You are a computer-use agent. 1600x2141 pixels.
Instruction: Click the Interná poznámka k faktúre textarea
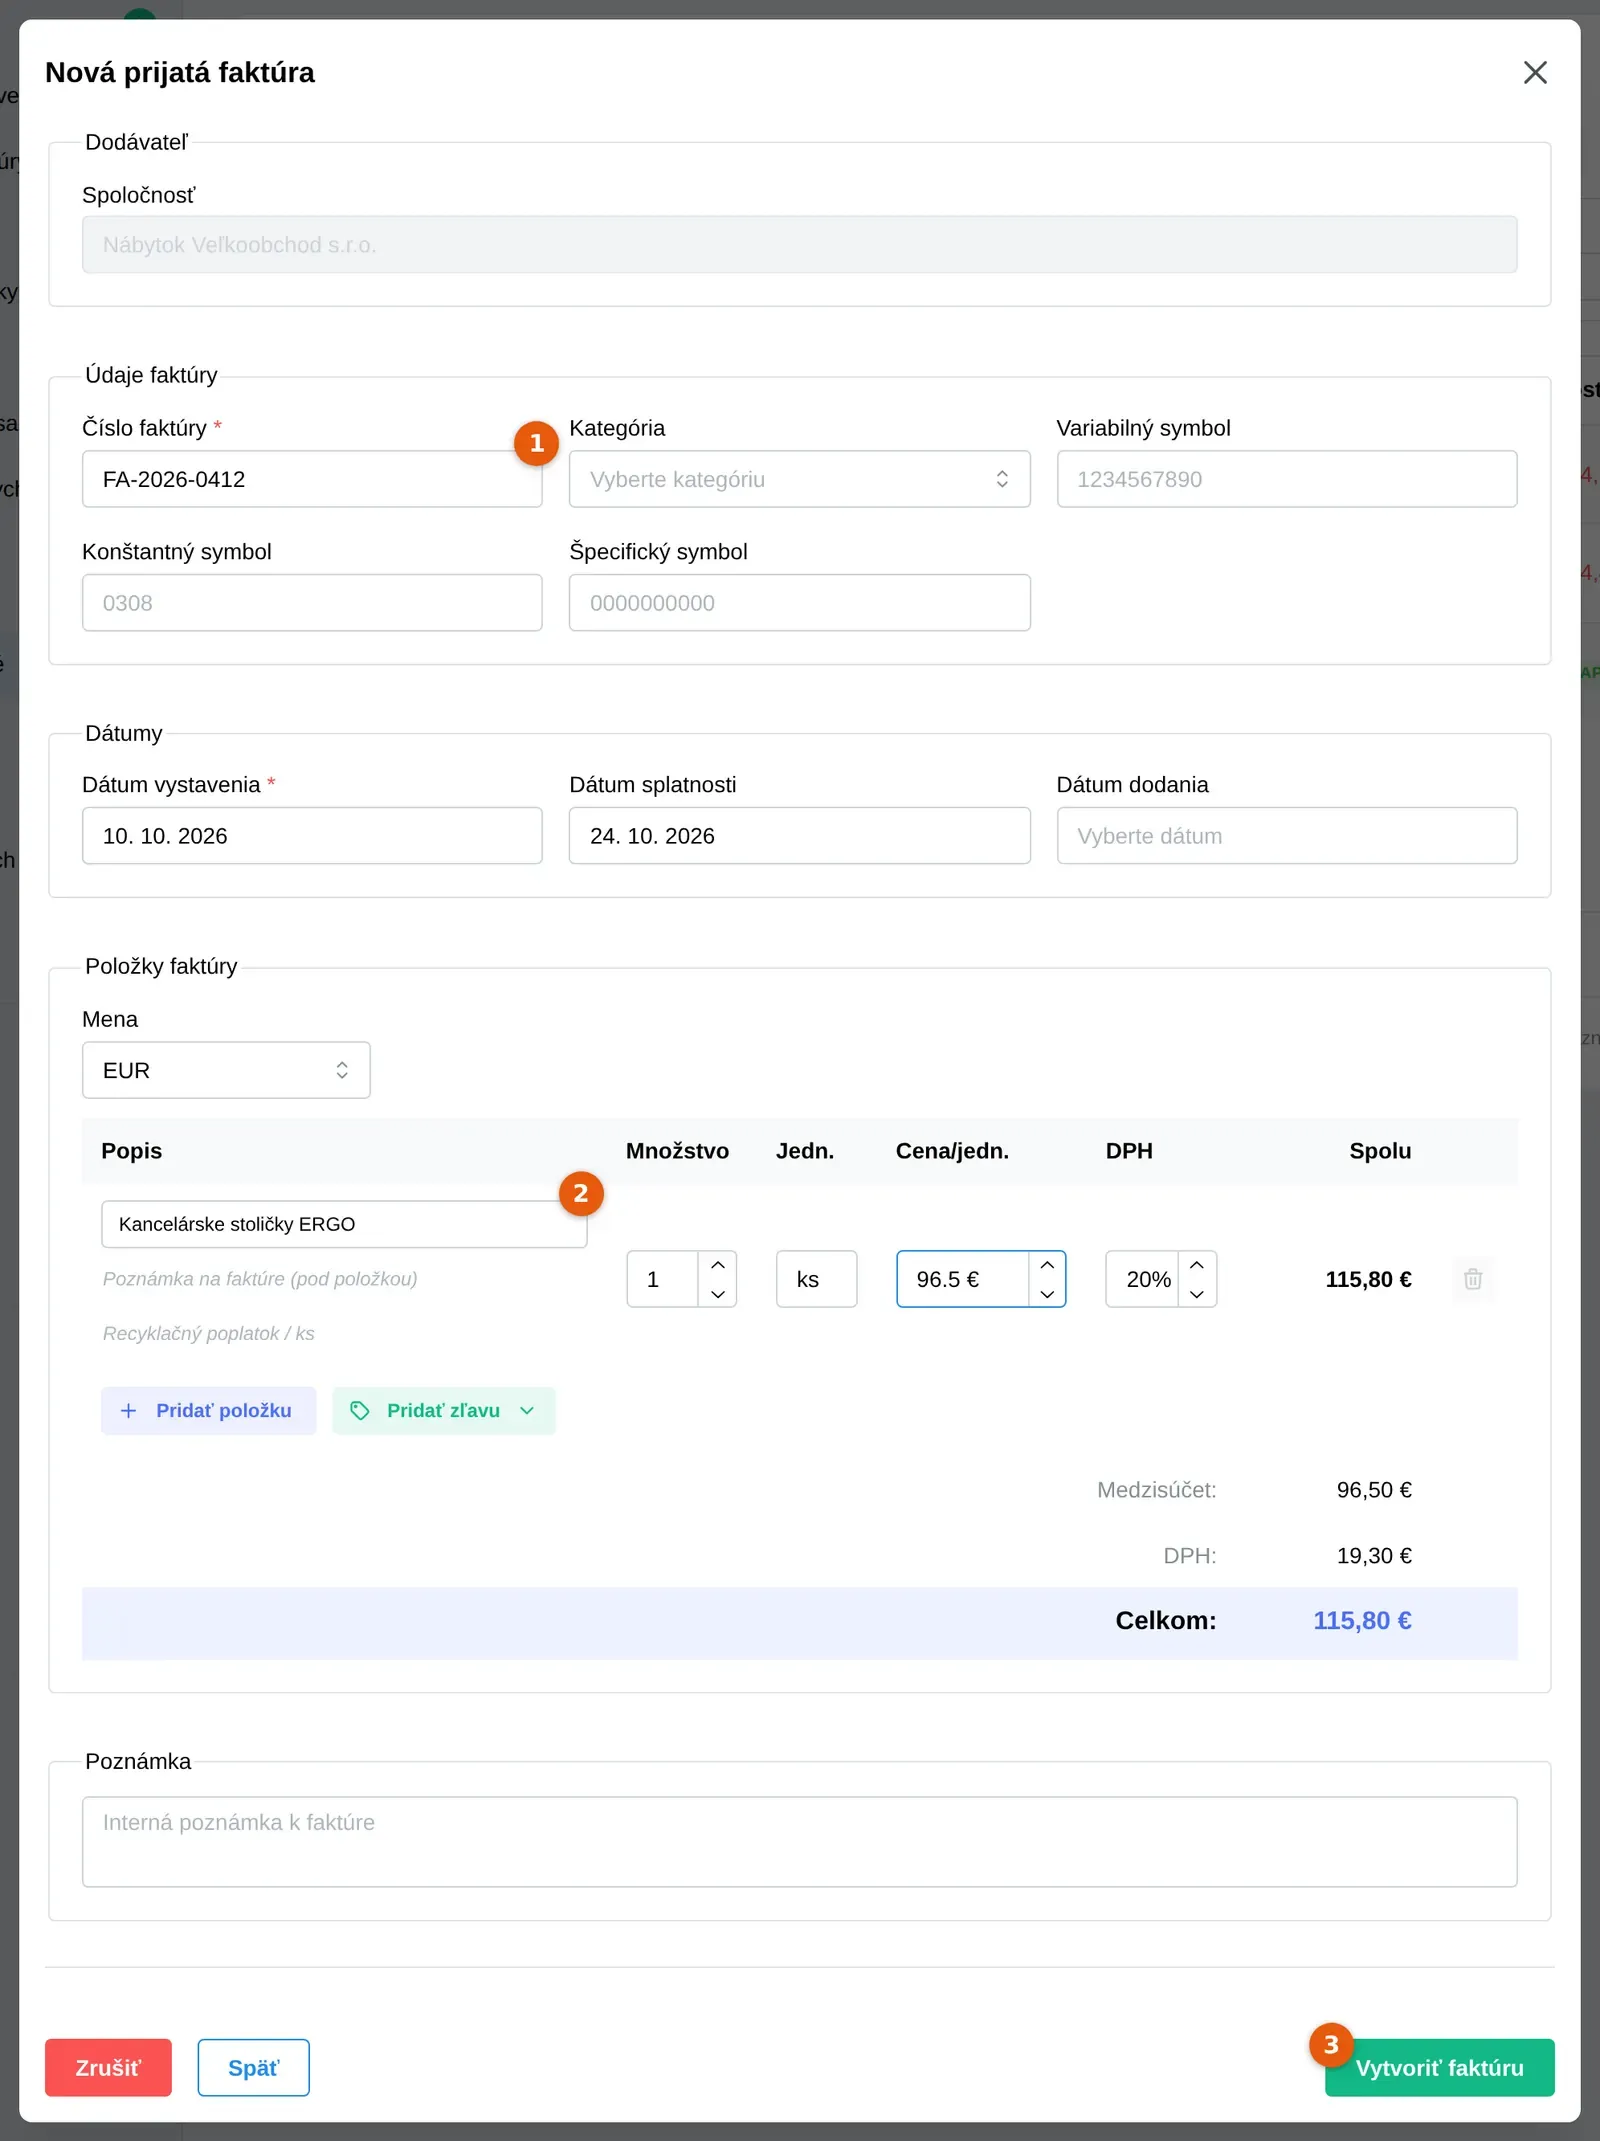(799, 1842)
